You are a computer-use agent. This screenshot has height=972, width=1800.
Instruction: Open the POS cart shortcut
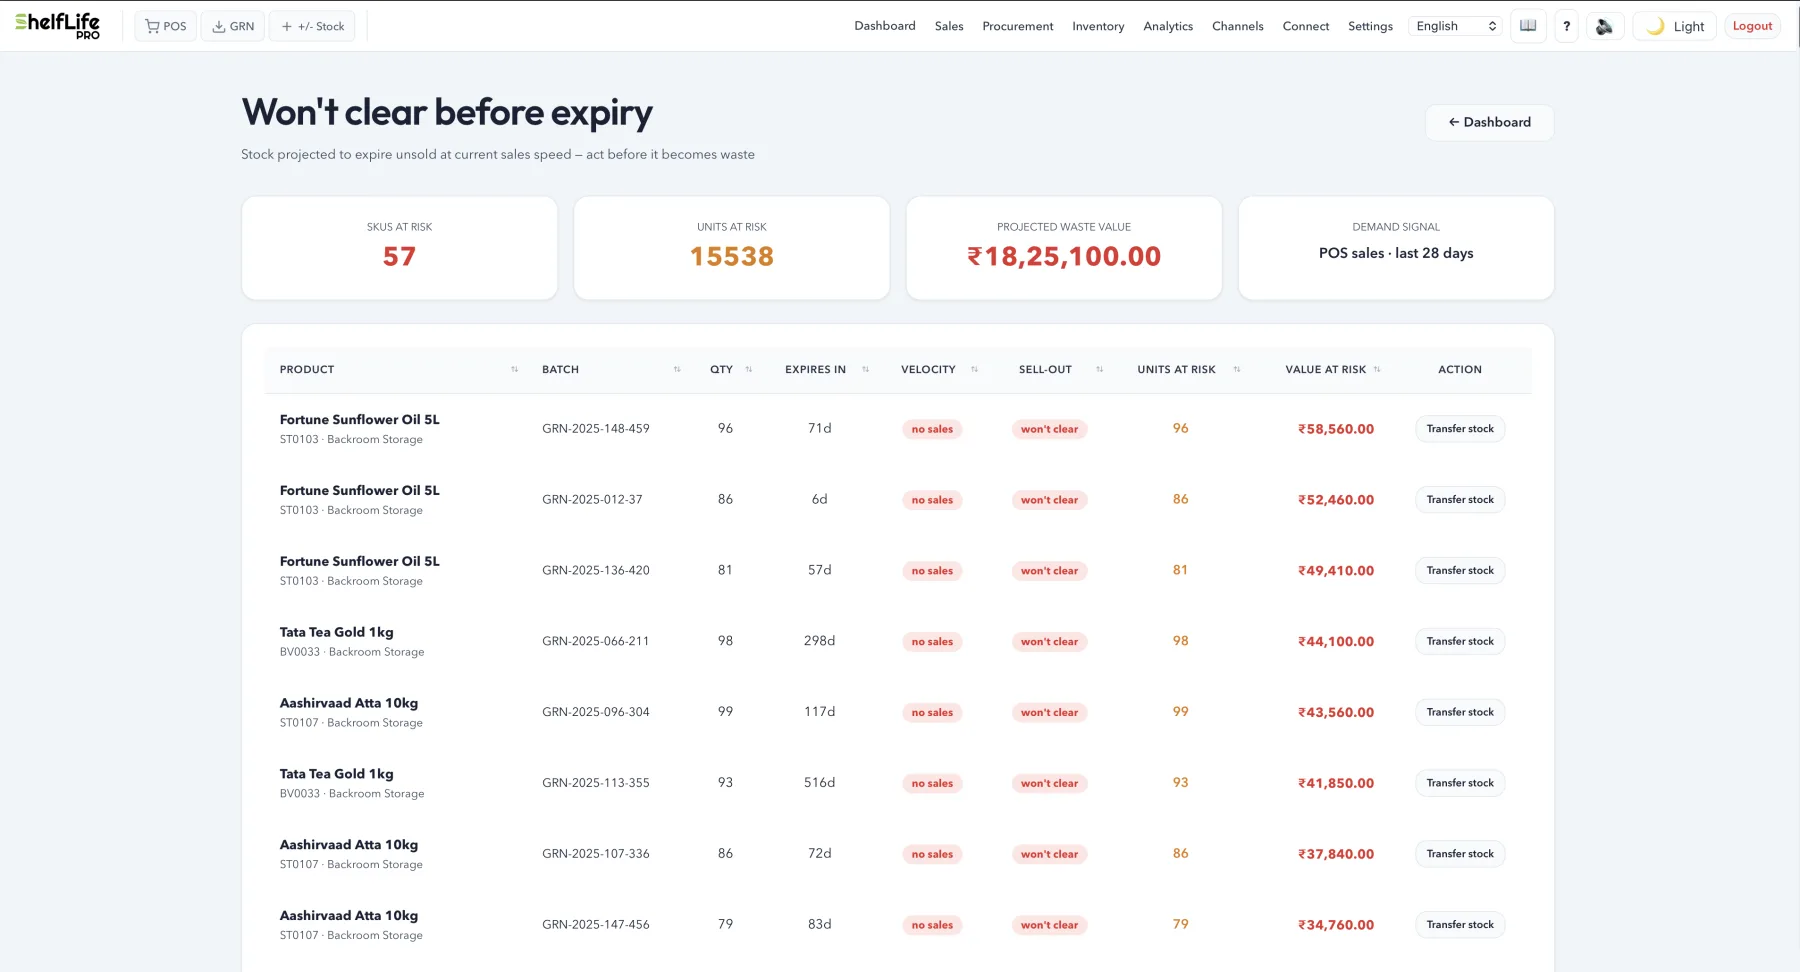point(165,26)
